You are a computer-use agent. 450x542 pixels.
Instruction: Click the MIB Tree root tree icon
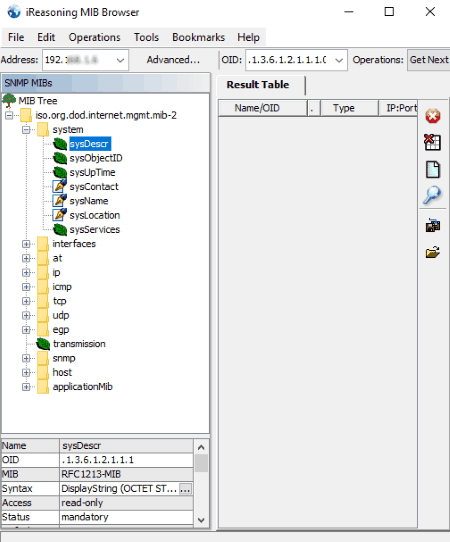coord(9,101)
